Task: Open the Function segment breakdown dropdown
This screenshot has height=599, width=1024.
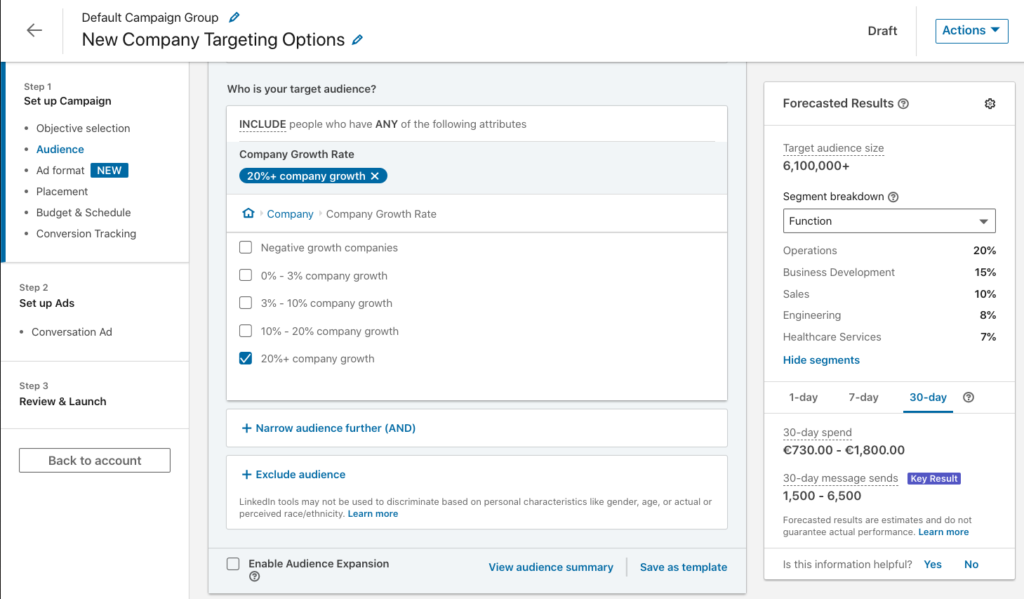Action: 888,220
